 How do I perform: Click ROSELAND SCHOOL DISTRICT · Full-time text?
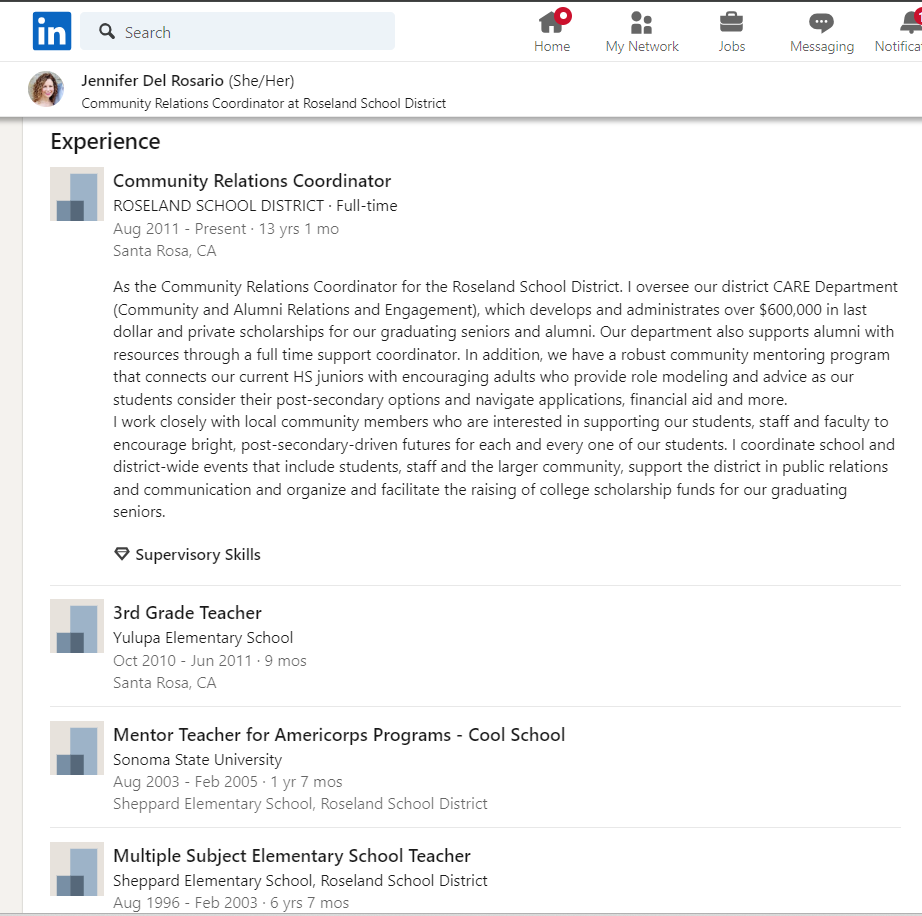(x=255, y=206)
